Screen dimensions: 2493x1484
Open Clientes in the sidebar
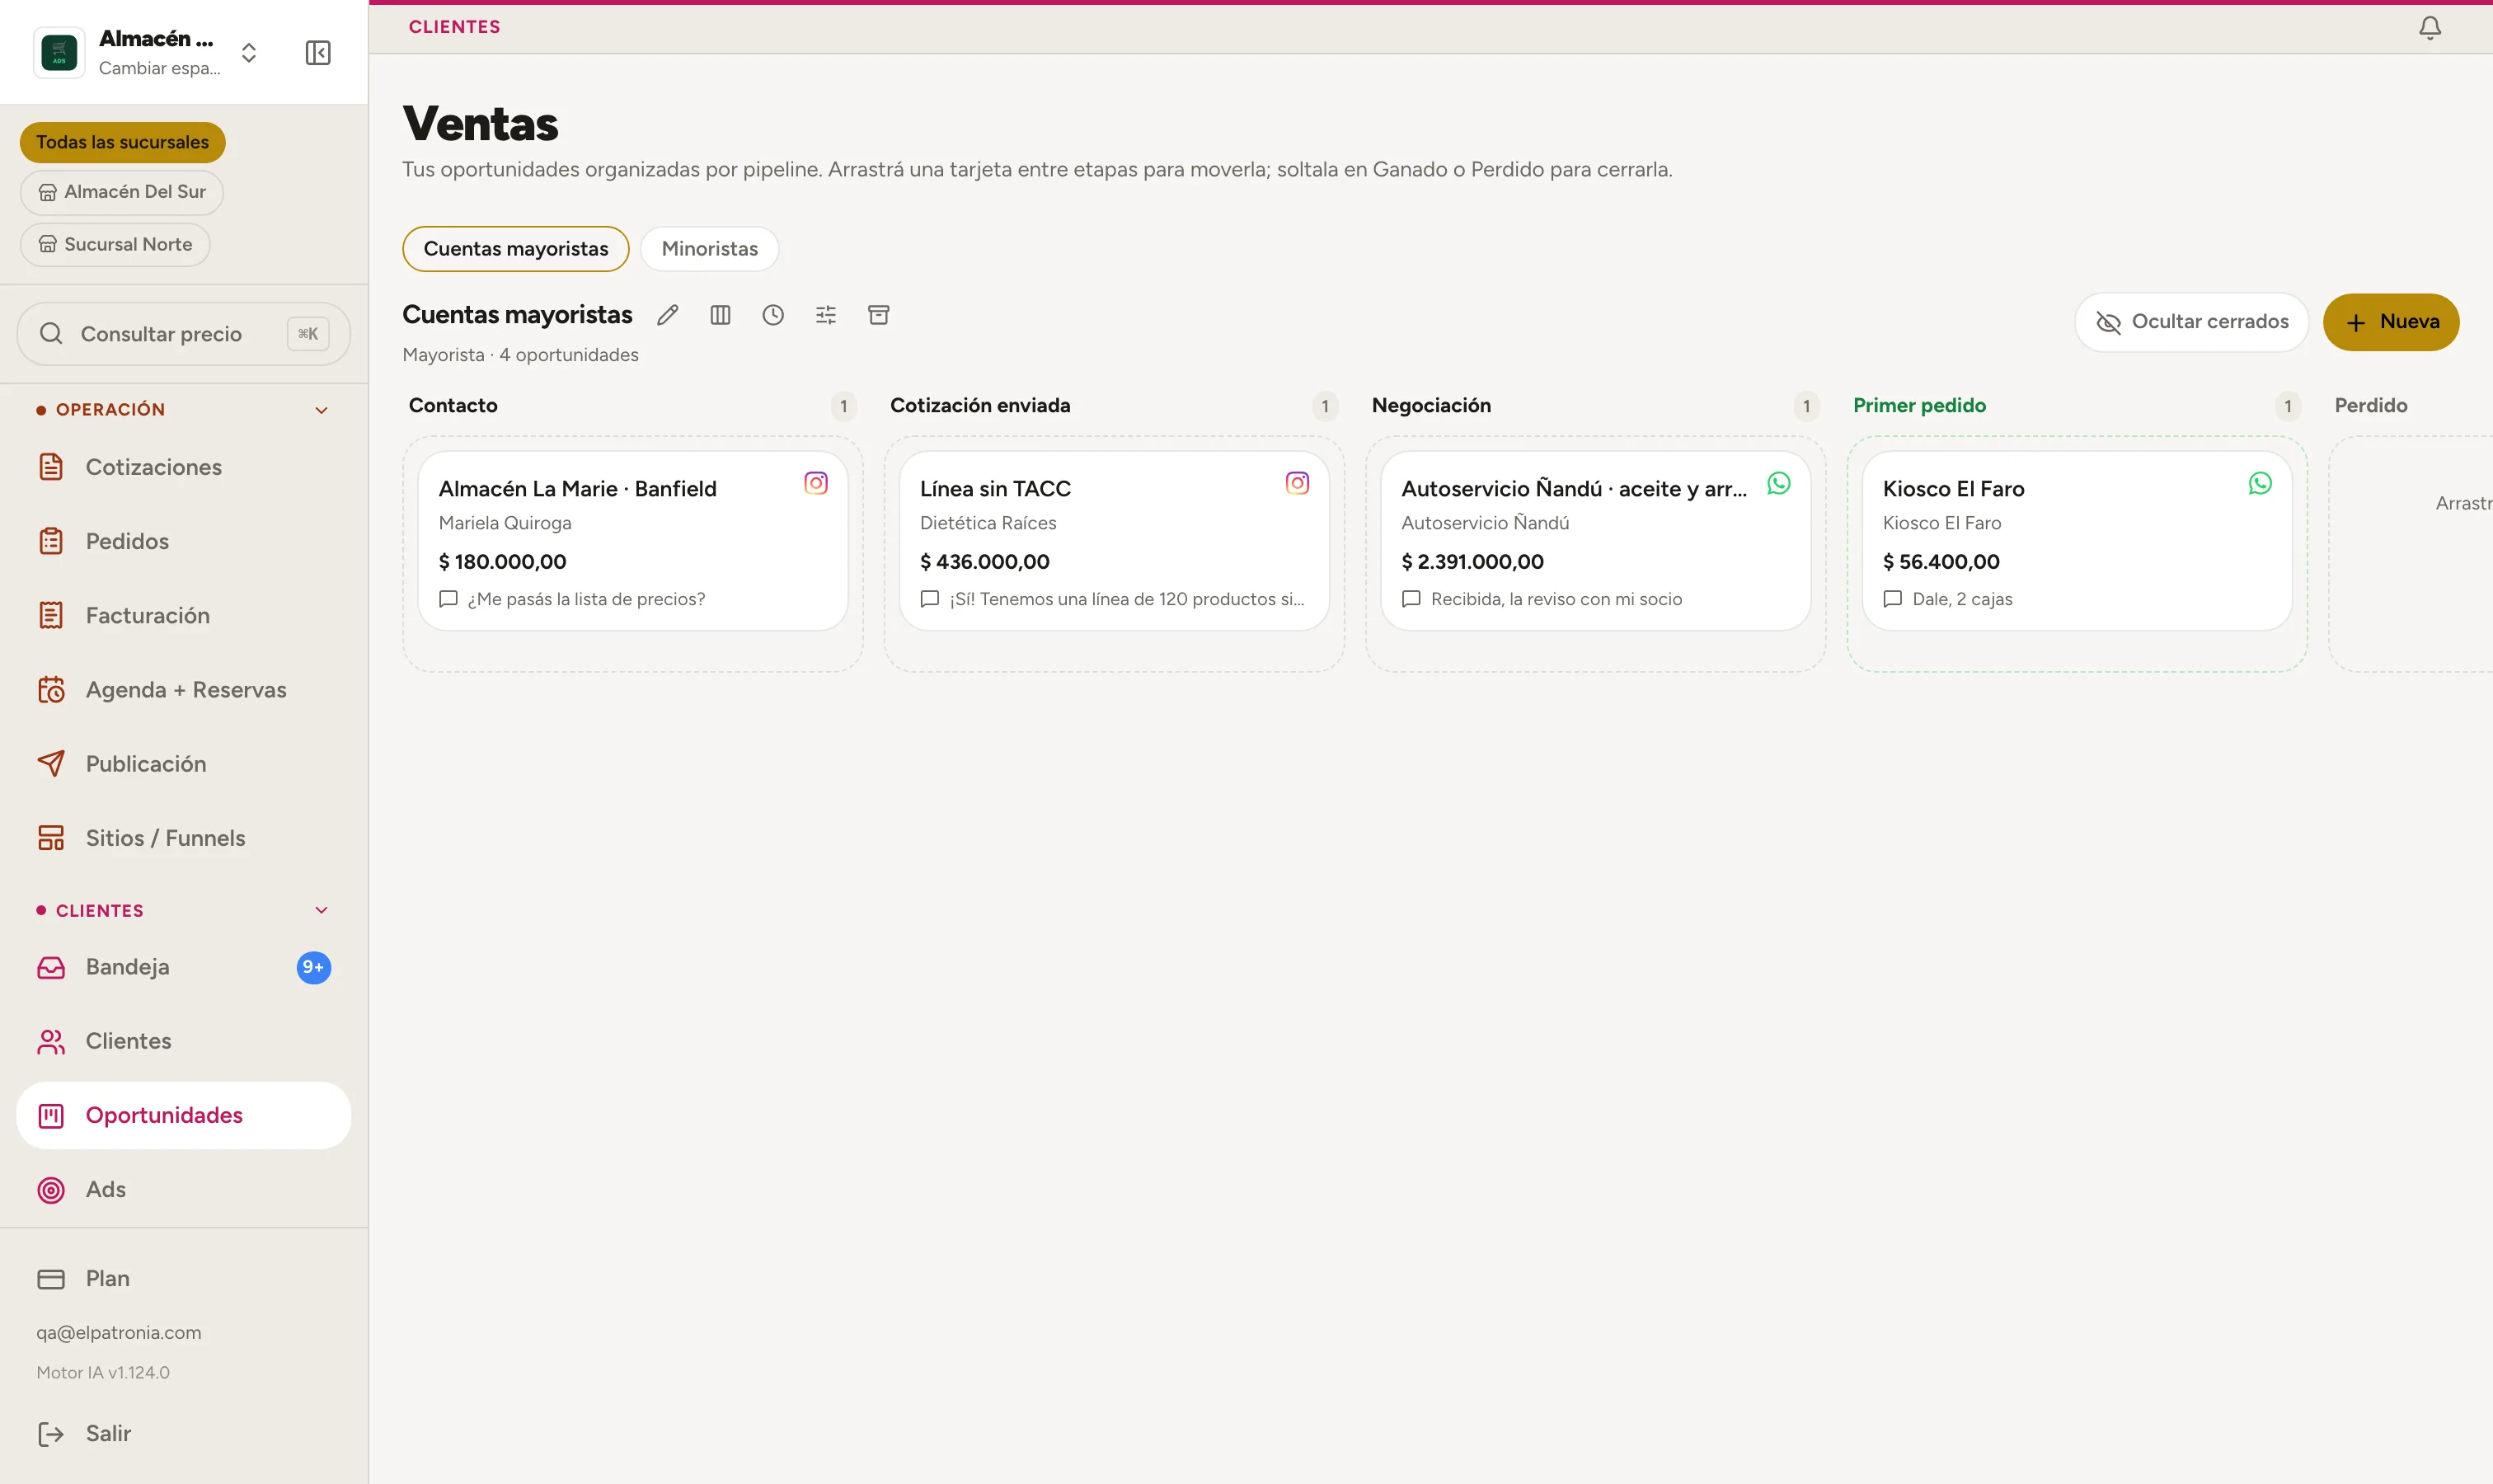(x=184, y=1041)
